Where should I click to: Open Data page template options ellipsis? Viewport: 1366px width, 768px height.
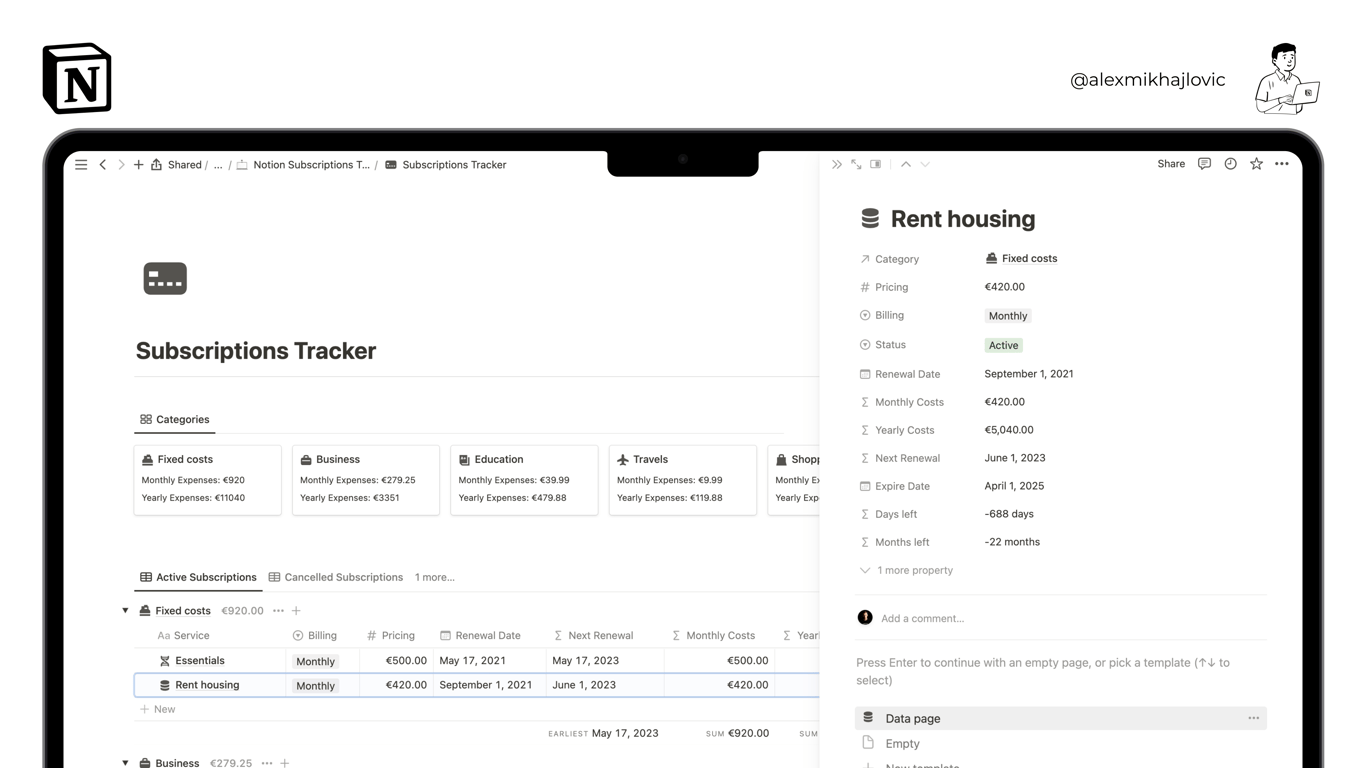tap(1253, 718)
